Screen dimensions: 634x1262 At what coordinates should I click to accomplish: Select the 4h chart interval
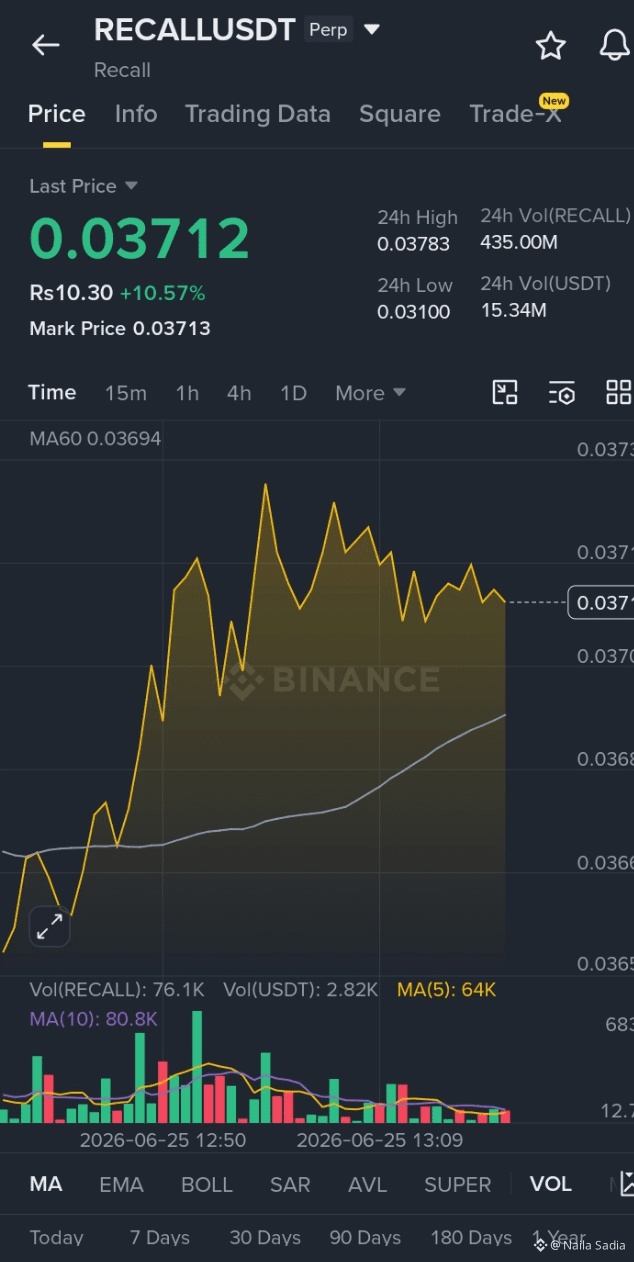pyautogui.click(x=239, y=393)
